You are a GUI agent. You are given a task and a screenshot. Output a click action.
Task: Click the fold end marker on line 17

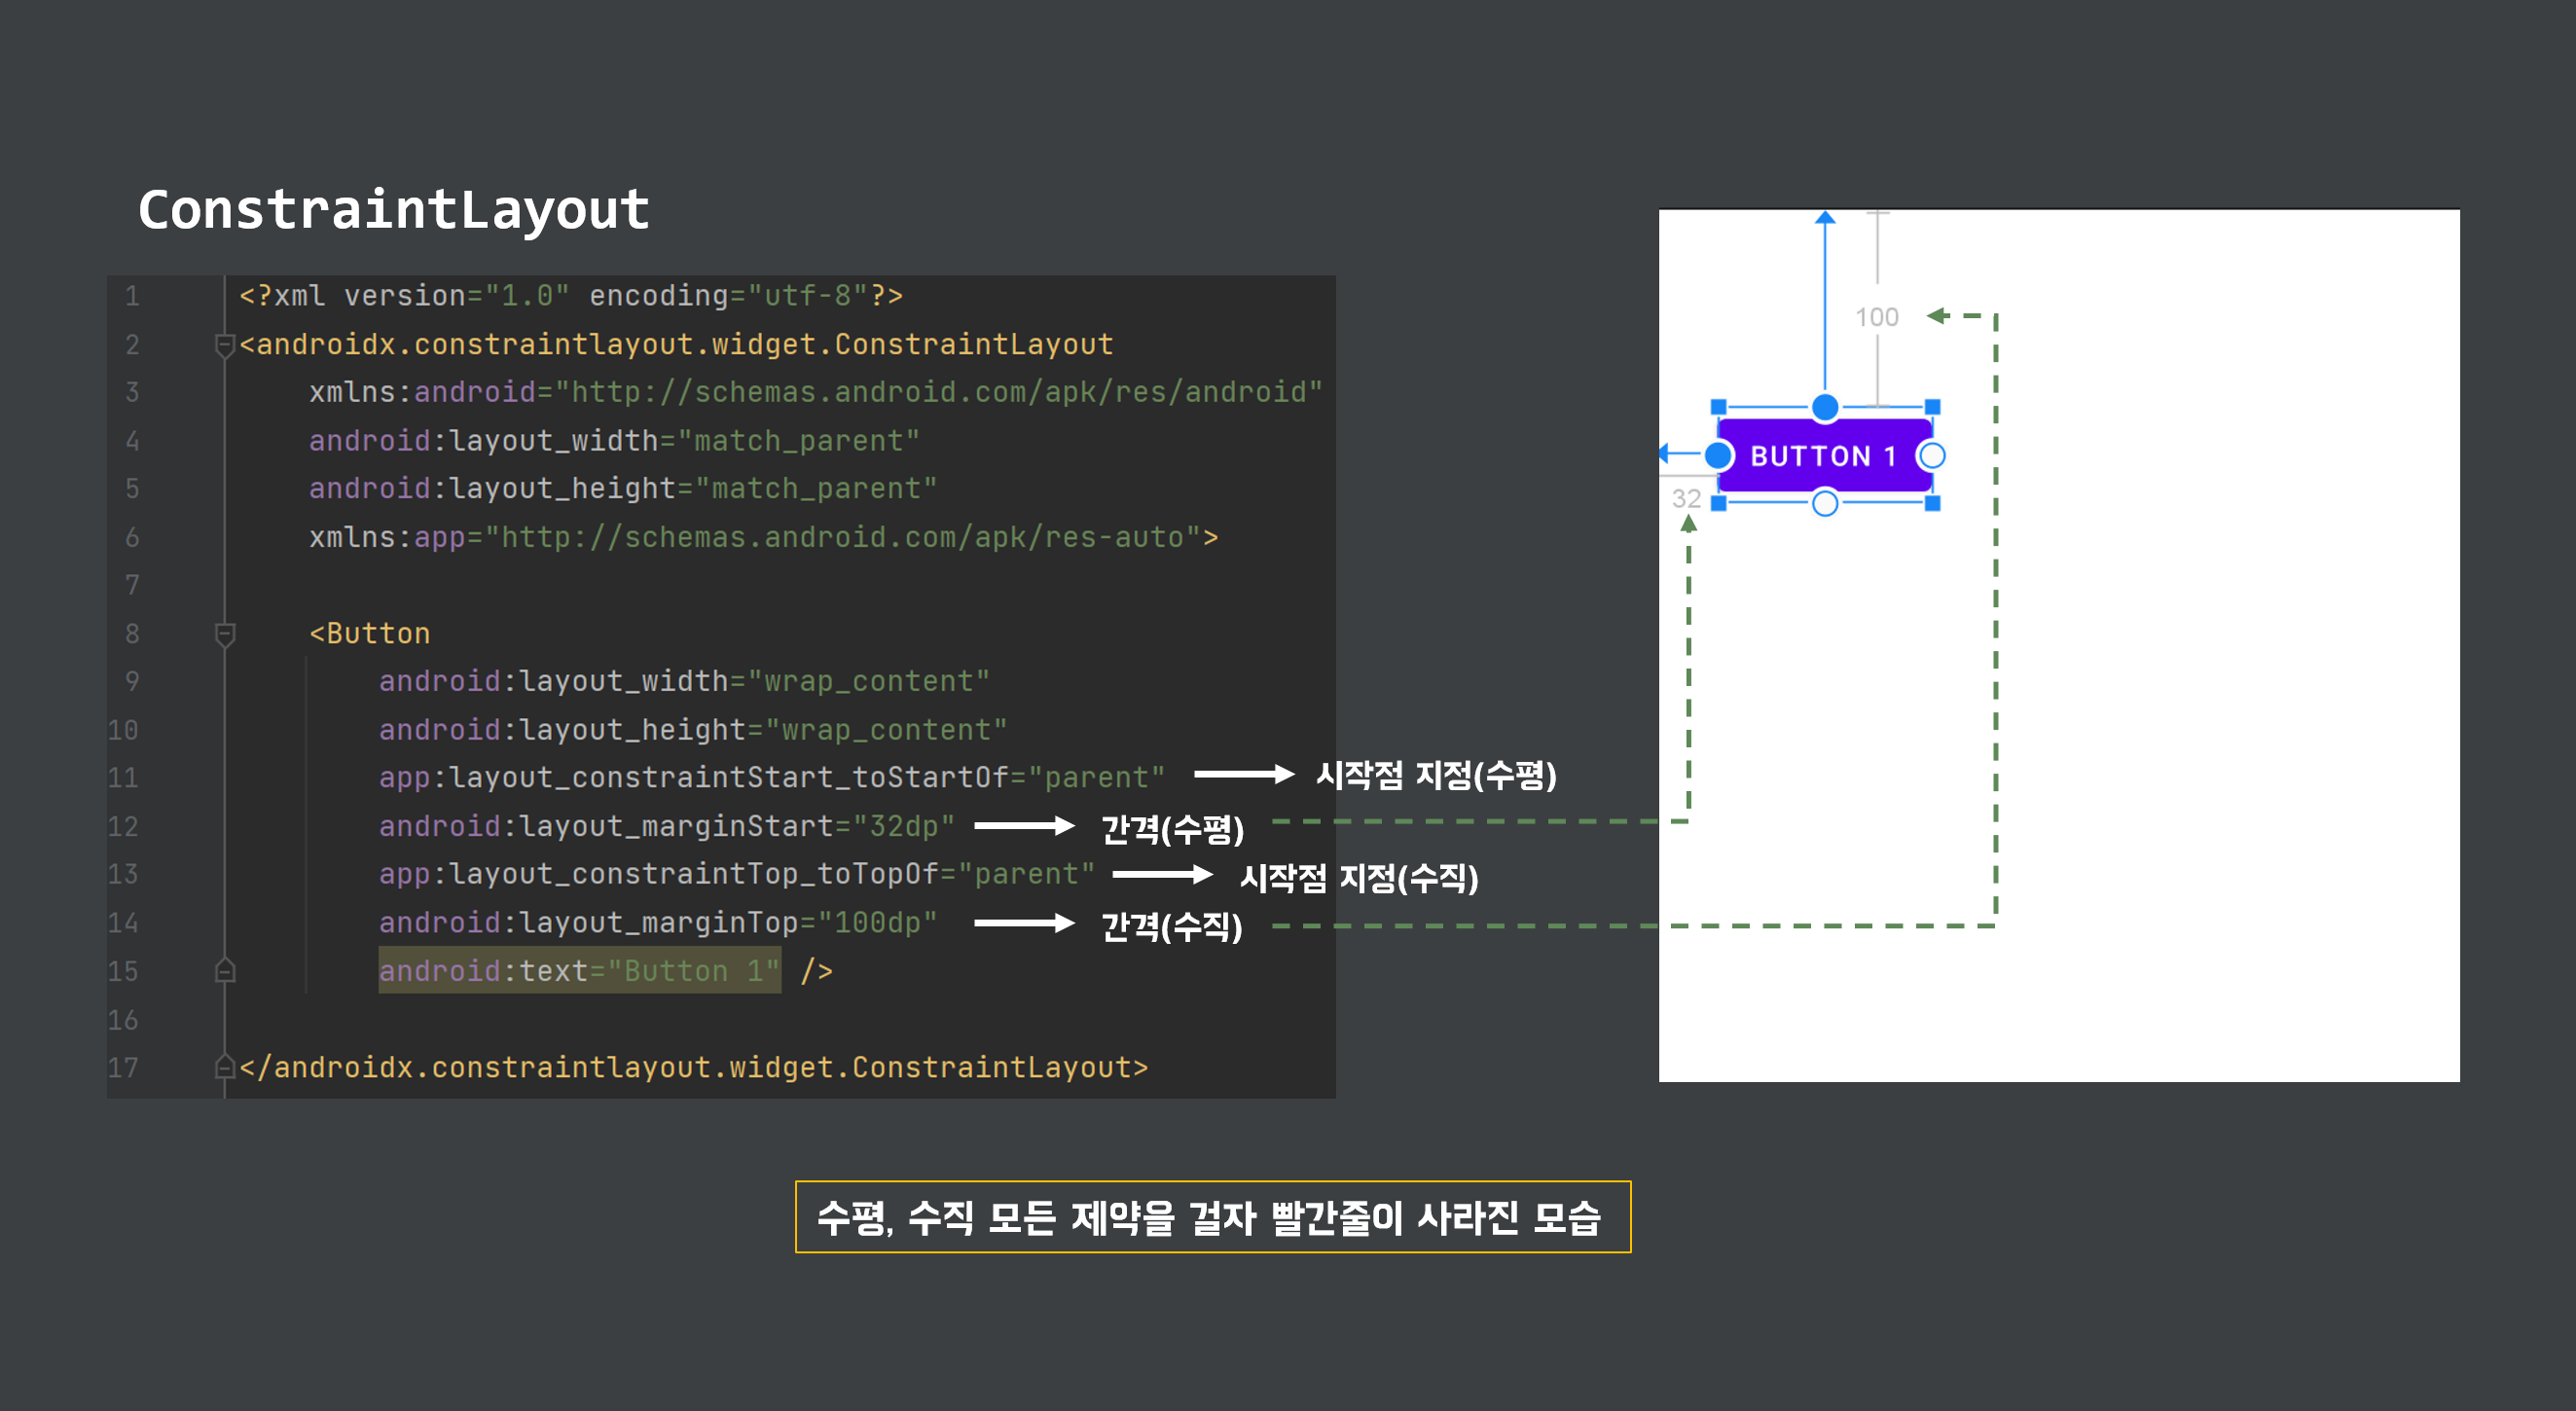point(225,1067)
